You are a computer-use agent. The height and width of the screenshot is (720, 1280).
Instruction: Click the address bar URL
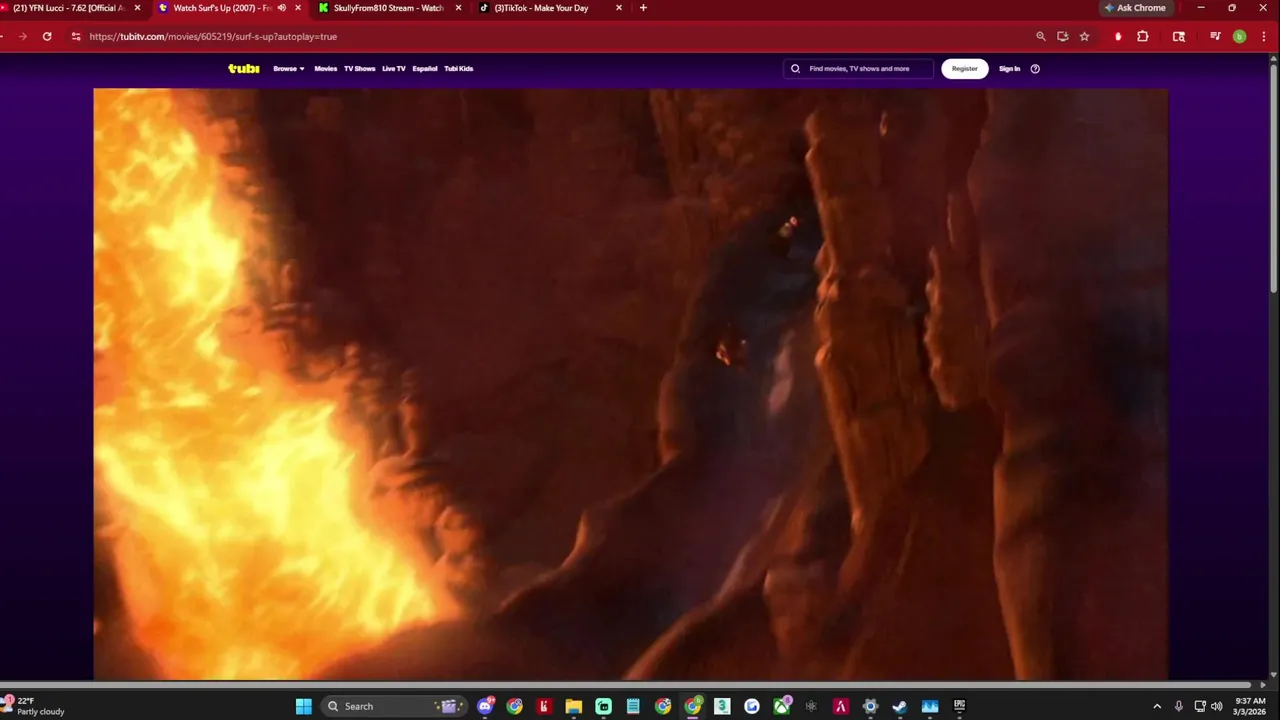coord(213,36)
